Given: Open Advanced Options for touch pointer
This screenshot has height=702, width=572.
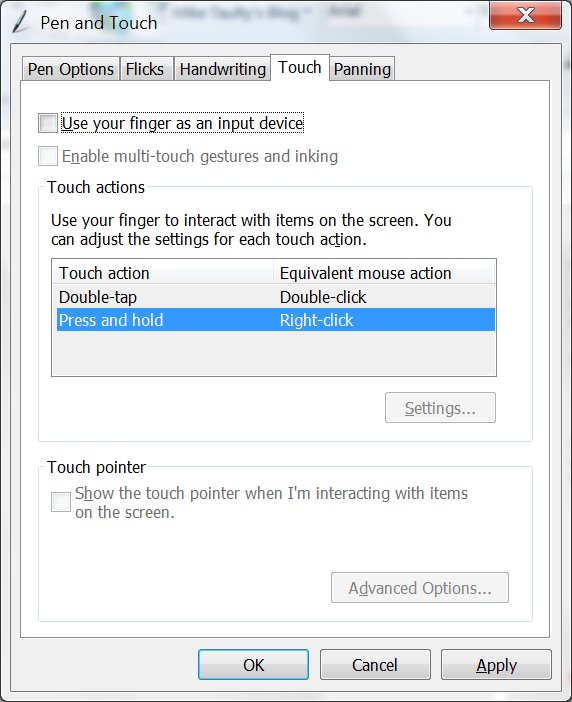Looking at the screenshot, I should [420, 588].
